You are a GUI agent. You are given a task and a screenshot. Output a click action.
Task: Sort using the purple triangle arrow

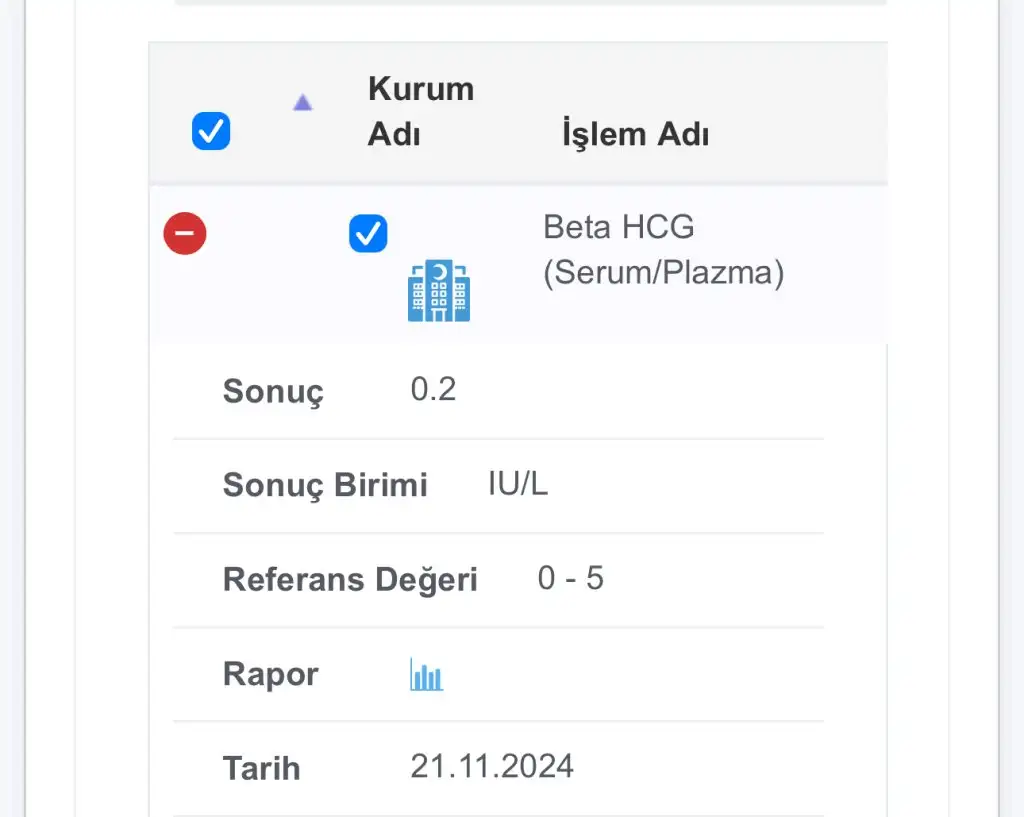coord(302,103)
